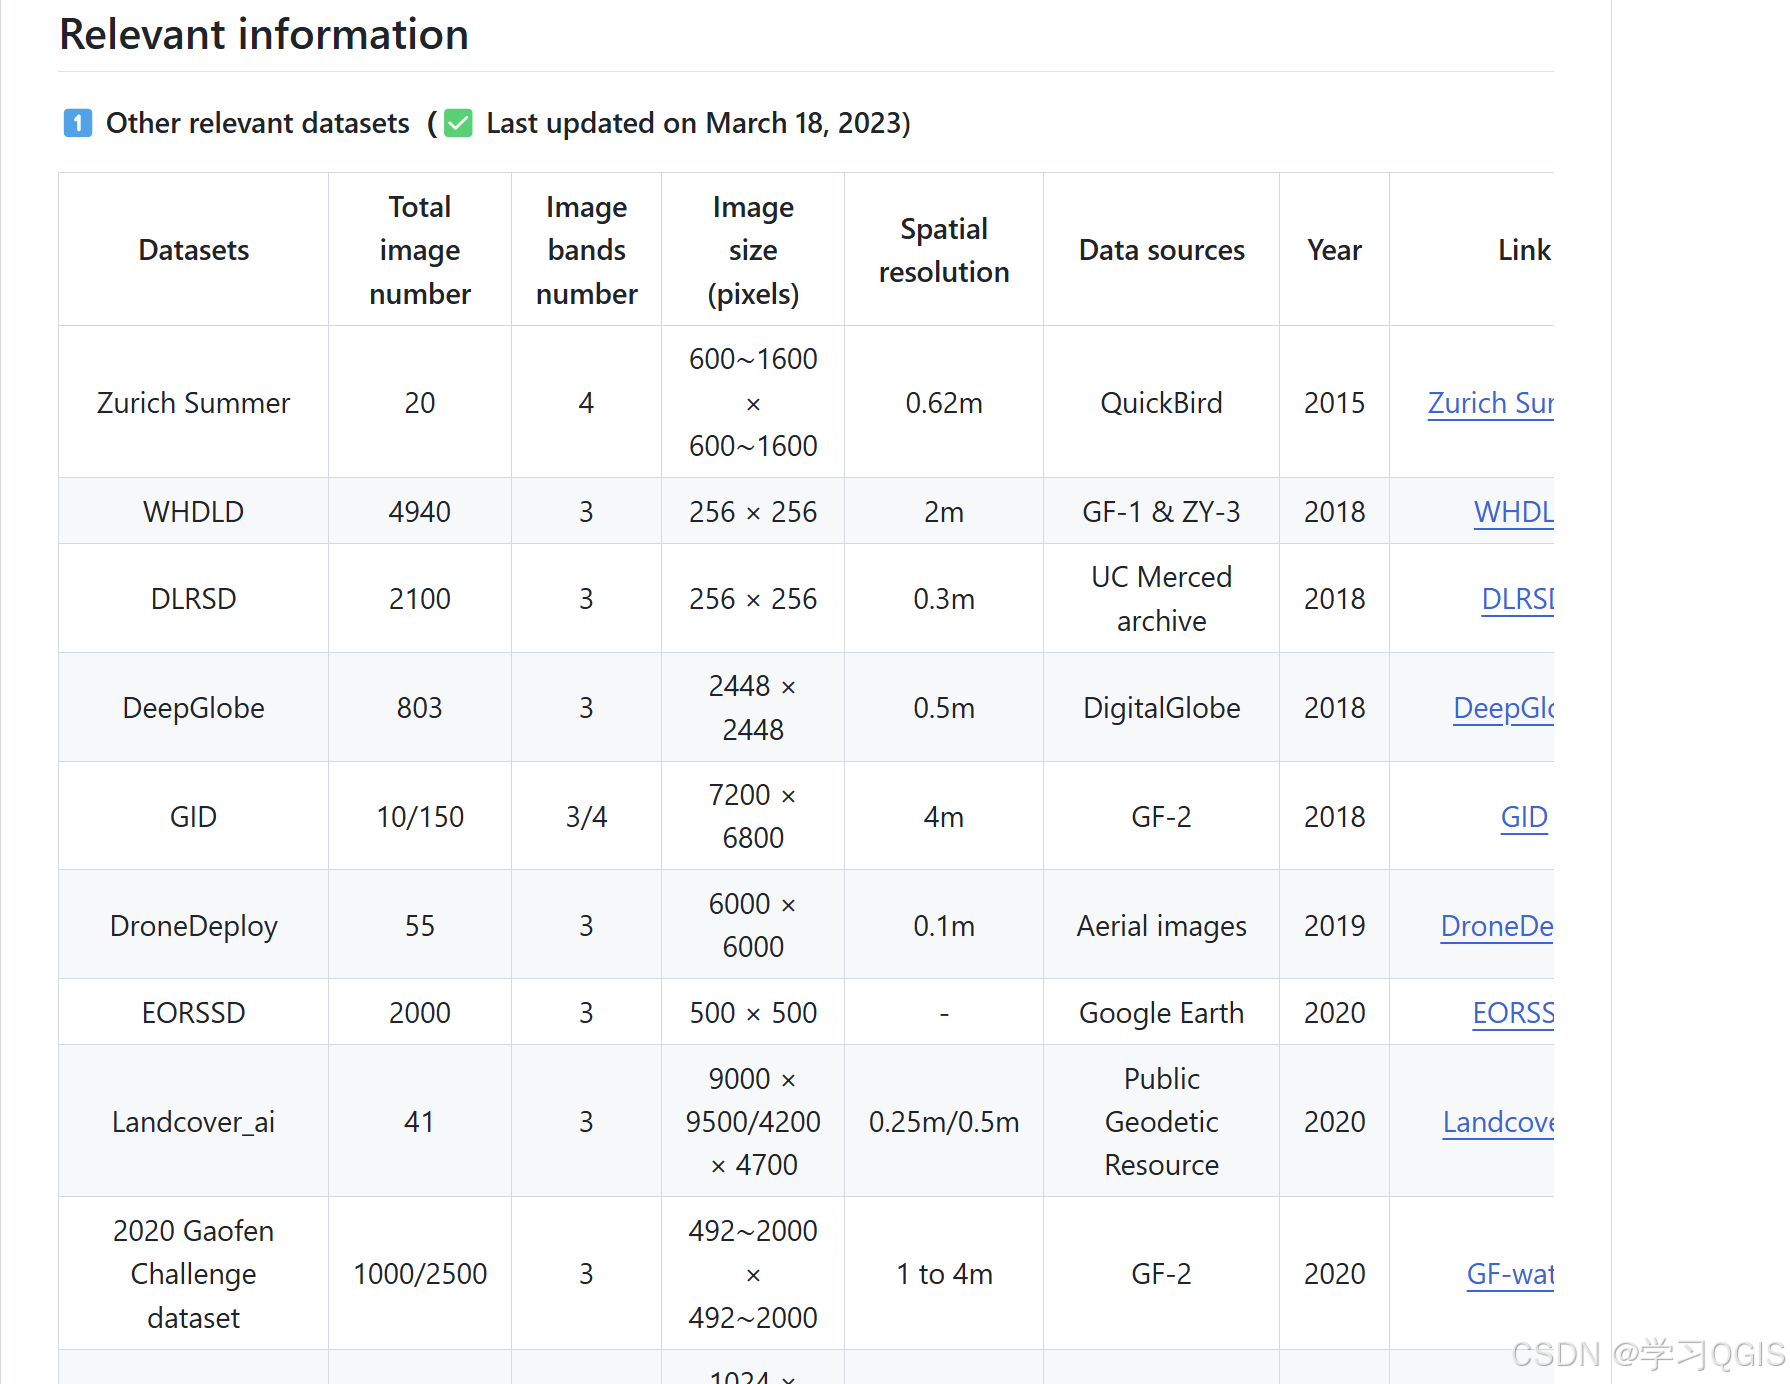Follow the Landcover_ai dataset link
1790x1384 pixels.
coord(1498,1122)
